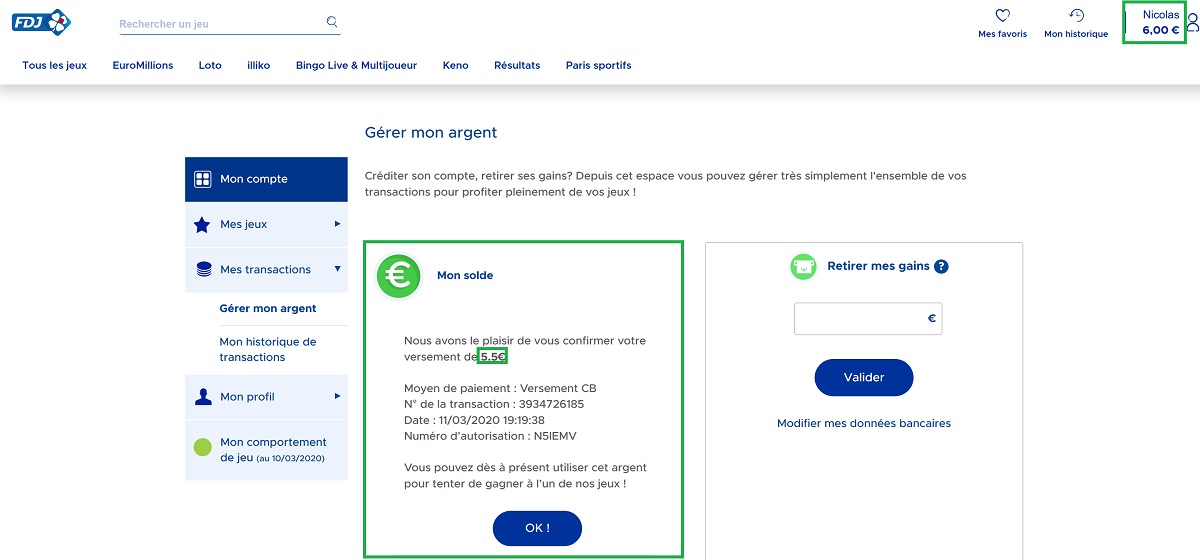
Task: Click the withdrawal amount euro field
Action: pyautogui.click(x=868, y=319)
